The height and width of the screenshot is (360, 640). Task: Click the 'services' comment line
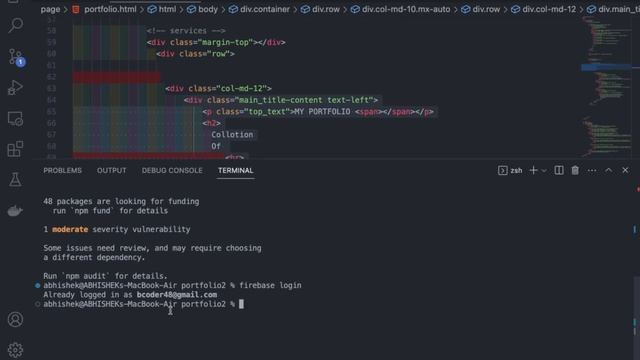(186, 31)
